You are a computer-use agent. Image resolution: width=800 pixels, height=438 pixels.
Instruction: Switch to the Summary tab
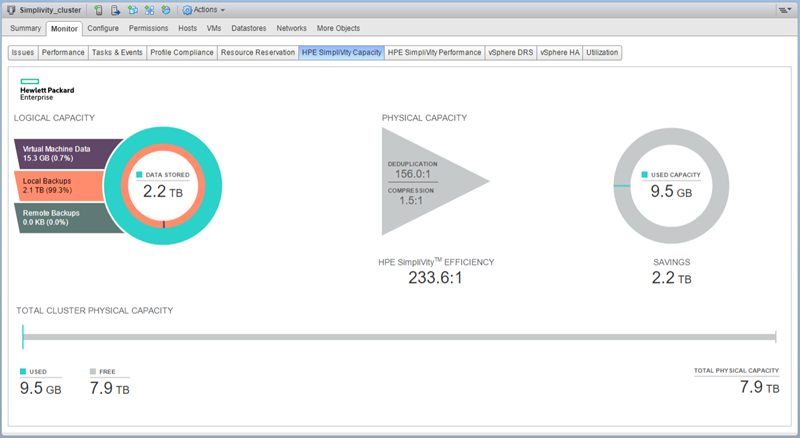(x=26, y=28)
